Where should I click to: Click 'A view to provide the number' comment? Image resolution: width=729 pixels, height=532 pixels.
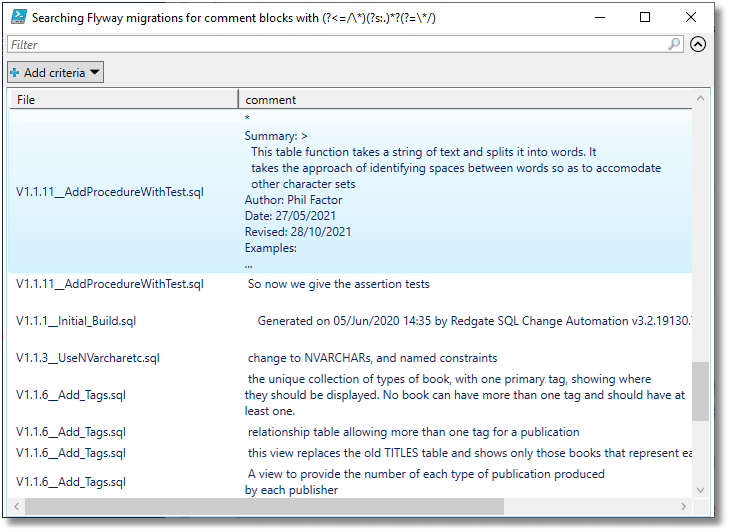(x=424, y=482)
